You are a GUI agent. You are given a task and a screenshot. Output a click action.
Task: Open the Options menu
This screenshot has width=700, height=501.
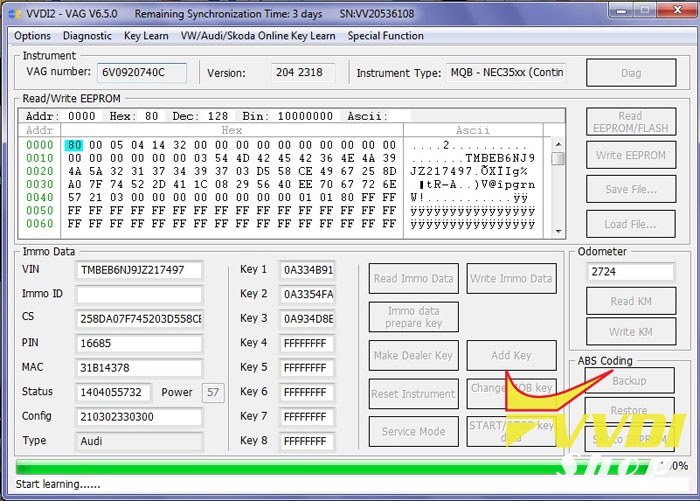coord(32,36)
